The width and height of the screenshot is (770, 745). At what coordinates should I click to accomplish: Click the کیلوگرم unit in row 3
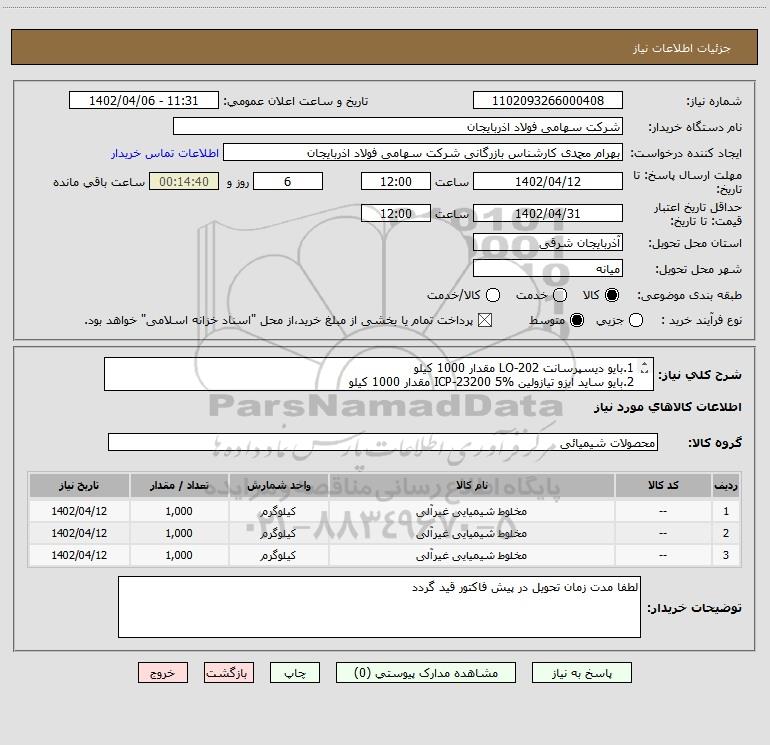point(278,555)
